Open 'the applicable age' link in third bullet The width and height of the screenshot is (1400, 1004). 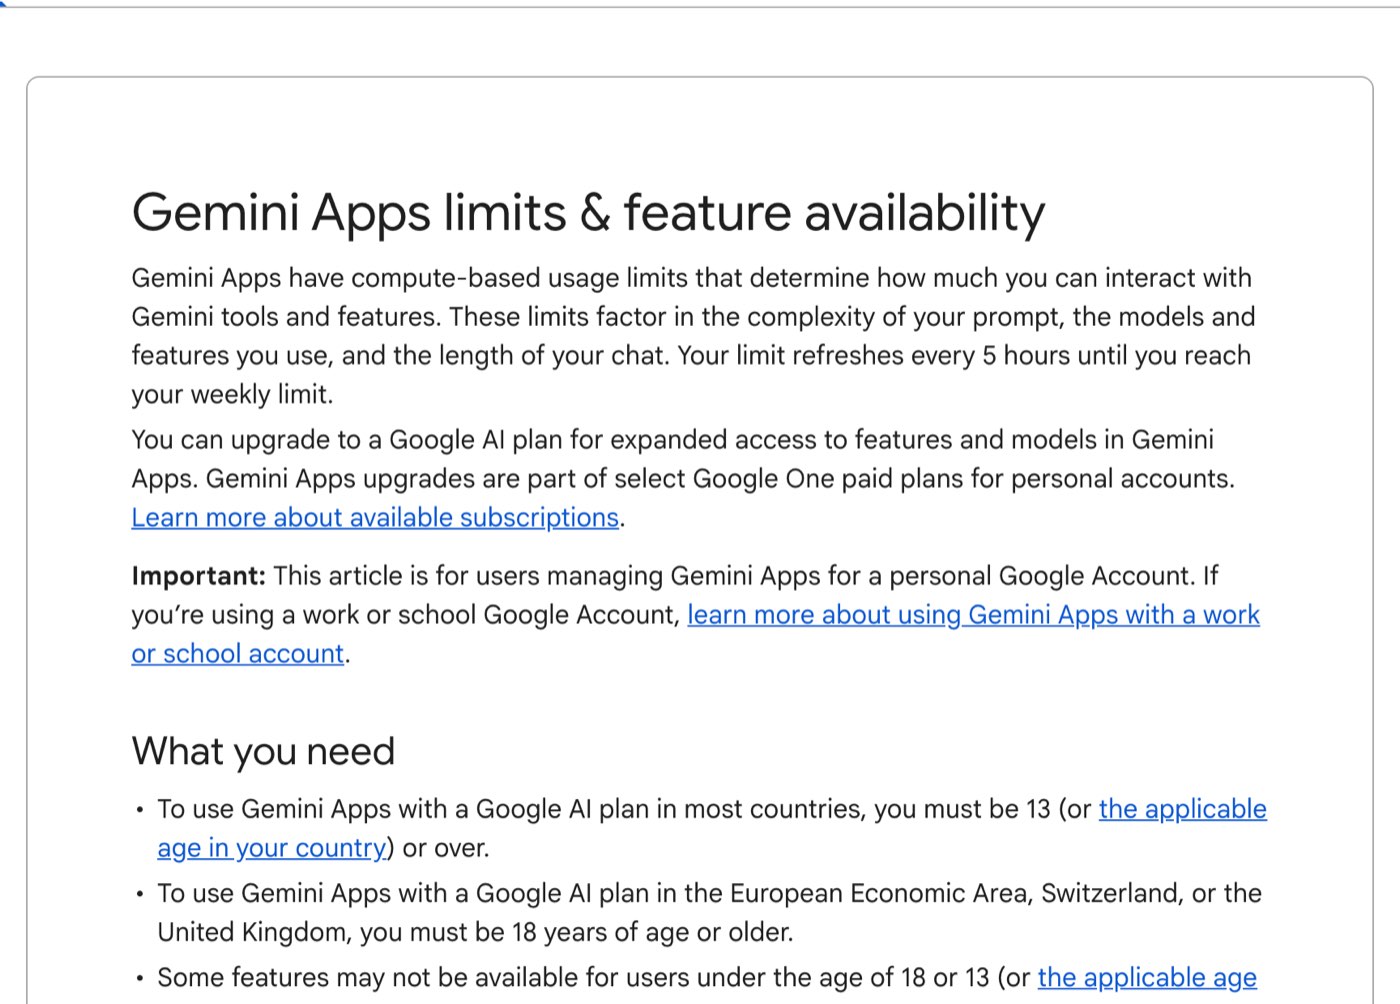tap(1147, 978)
